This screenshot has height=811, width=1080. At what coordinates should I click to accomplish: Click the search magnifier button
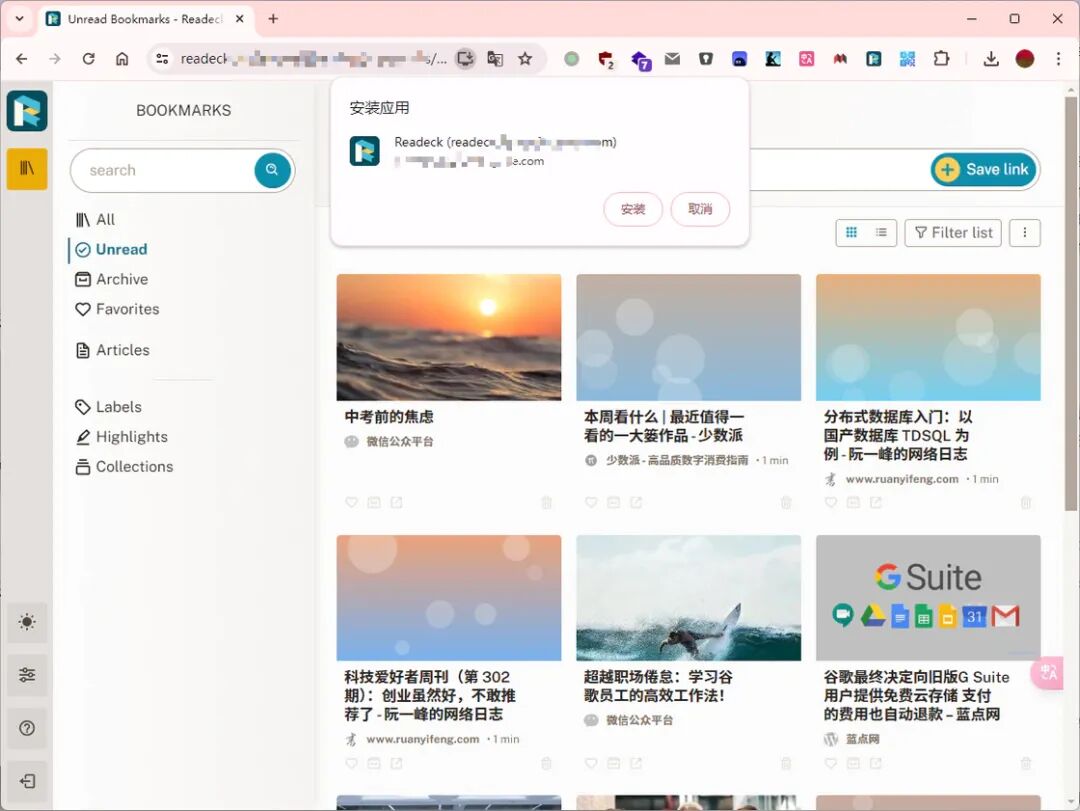(272, 170)
